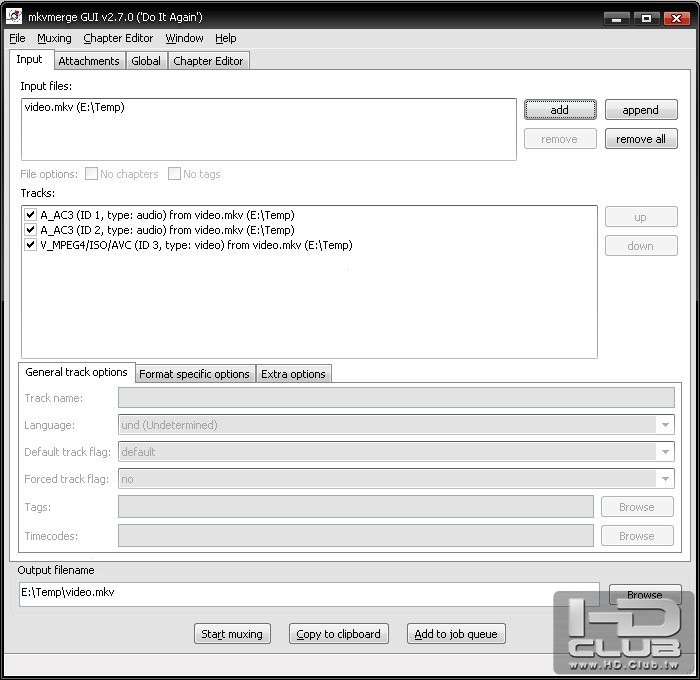Select video.mkv in the input files list
The height and width of the screenshot is (680, 700).
pos(75,107)
